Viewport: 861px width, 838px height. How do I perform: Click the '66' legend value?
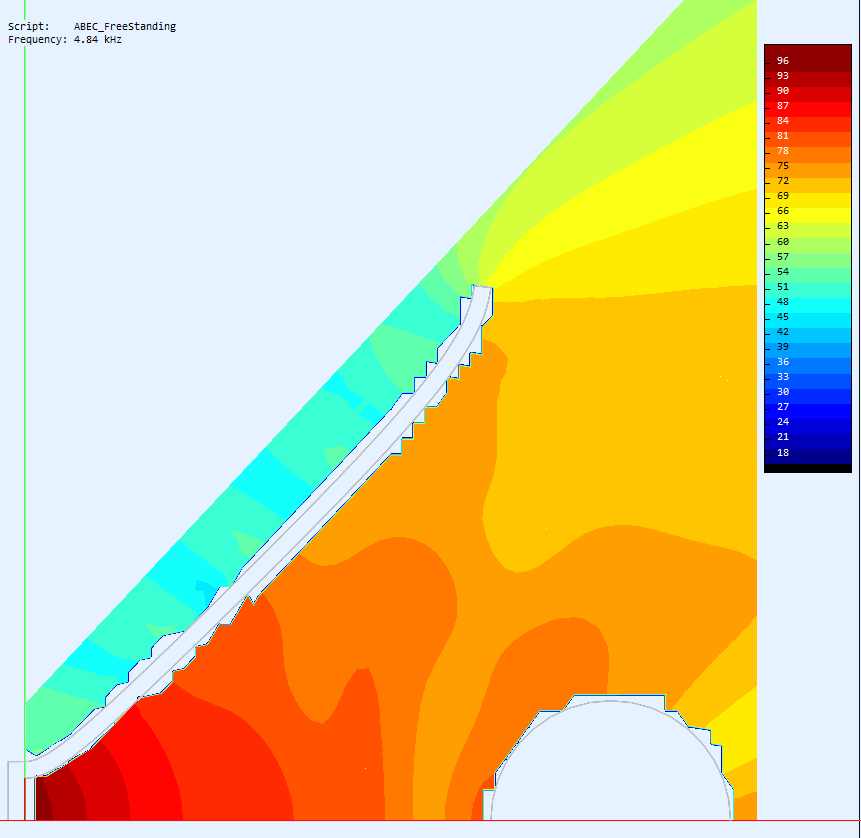[783, 211]
